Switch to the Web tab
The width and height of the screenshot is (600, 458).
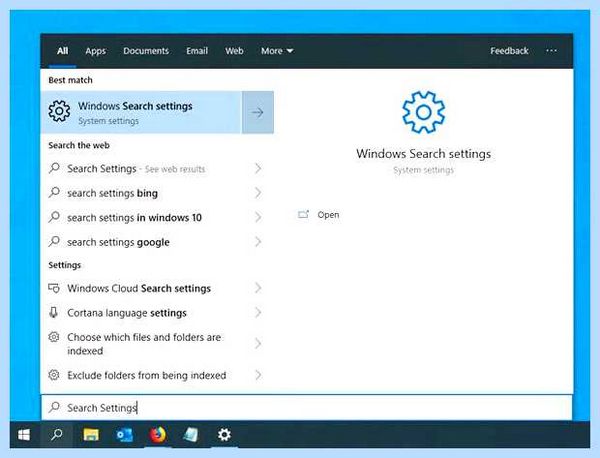234,51
